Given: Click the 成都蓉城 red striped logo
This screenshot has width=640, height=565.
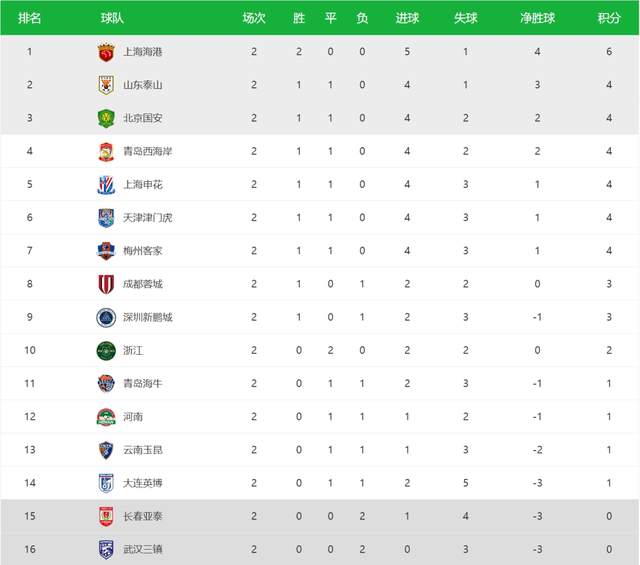Looking at the screenshot, I should pyautogui.click(x=106, y=284).
